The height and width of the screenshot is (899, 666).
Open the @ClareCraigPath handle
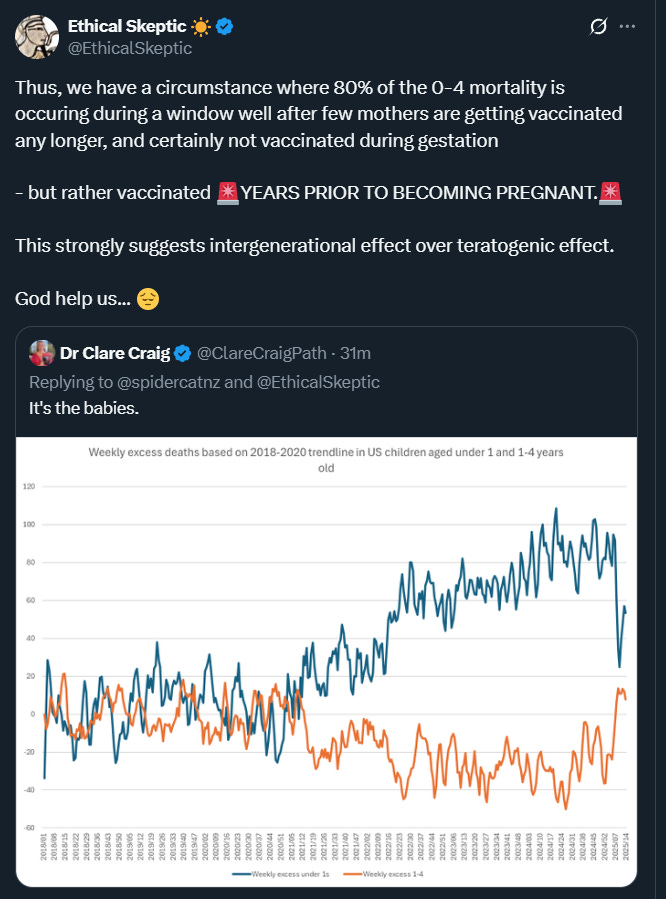pos(262,353)
